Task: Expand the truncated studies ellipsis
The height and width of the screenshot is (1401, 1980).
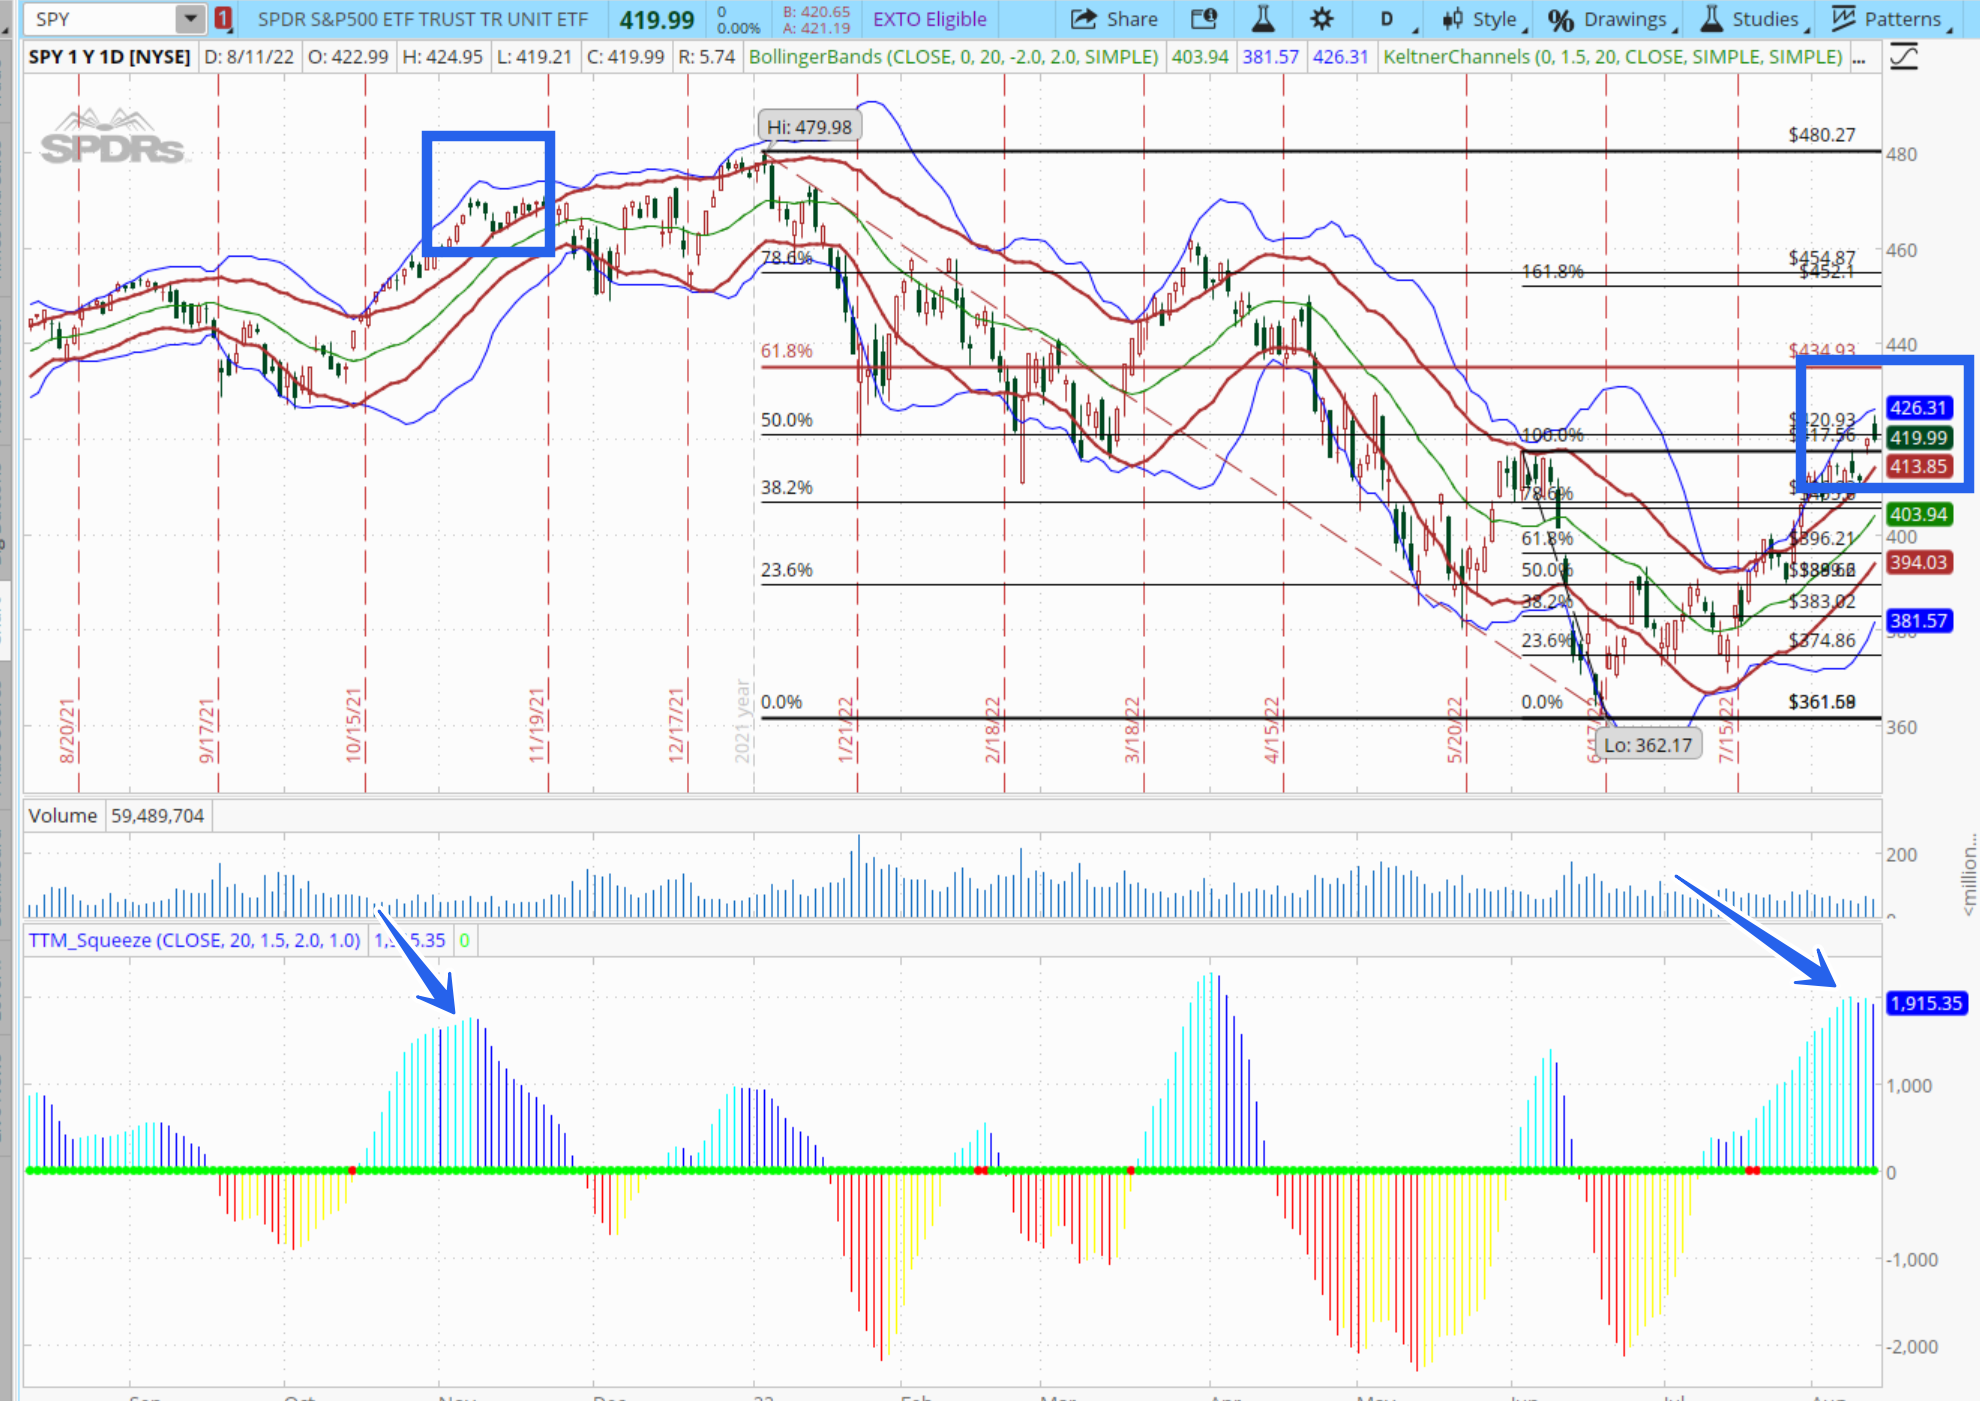Action: pos(1859,57)
